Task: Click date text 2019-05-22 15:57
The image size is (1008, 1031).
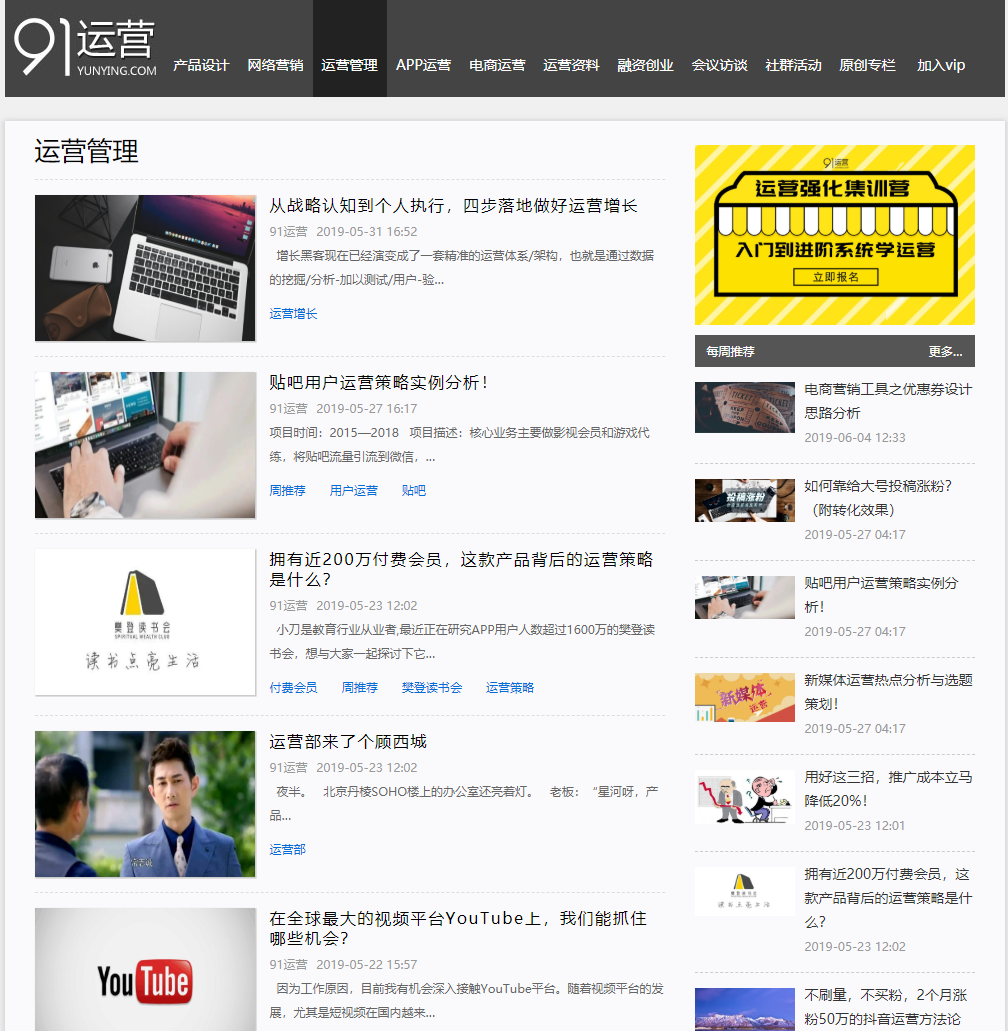Action: click(366, 965)
